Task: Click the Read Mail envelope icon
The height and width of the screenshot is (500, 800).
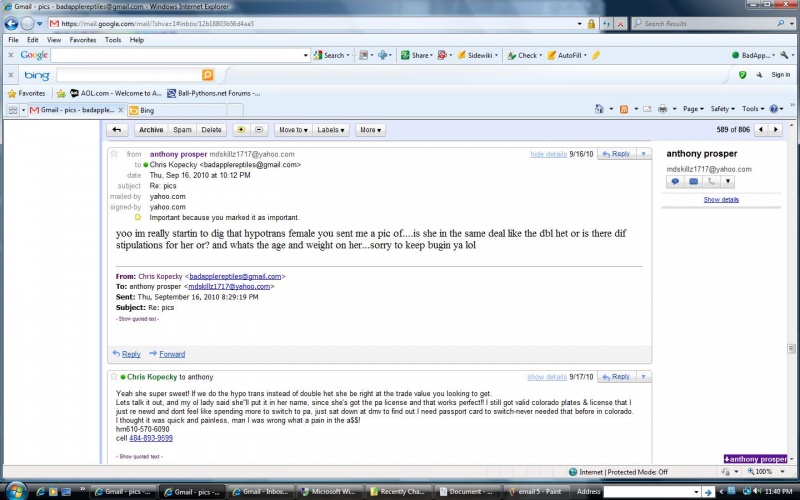Action: click(646, 109)
